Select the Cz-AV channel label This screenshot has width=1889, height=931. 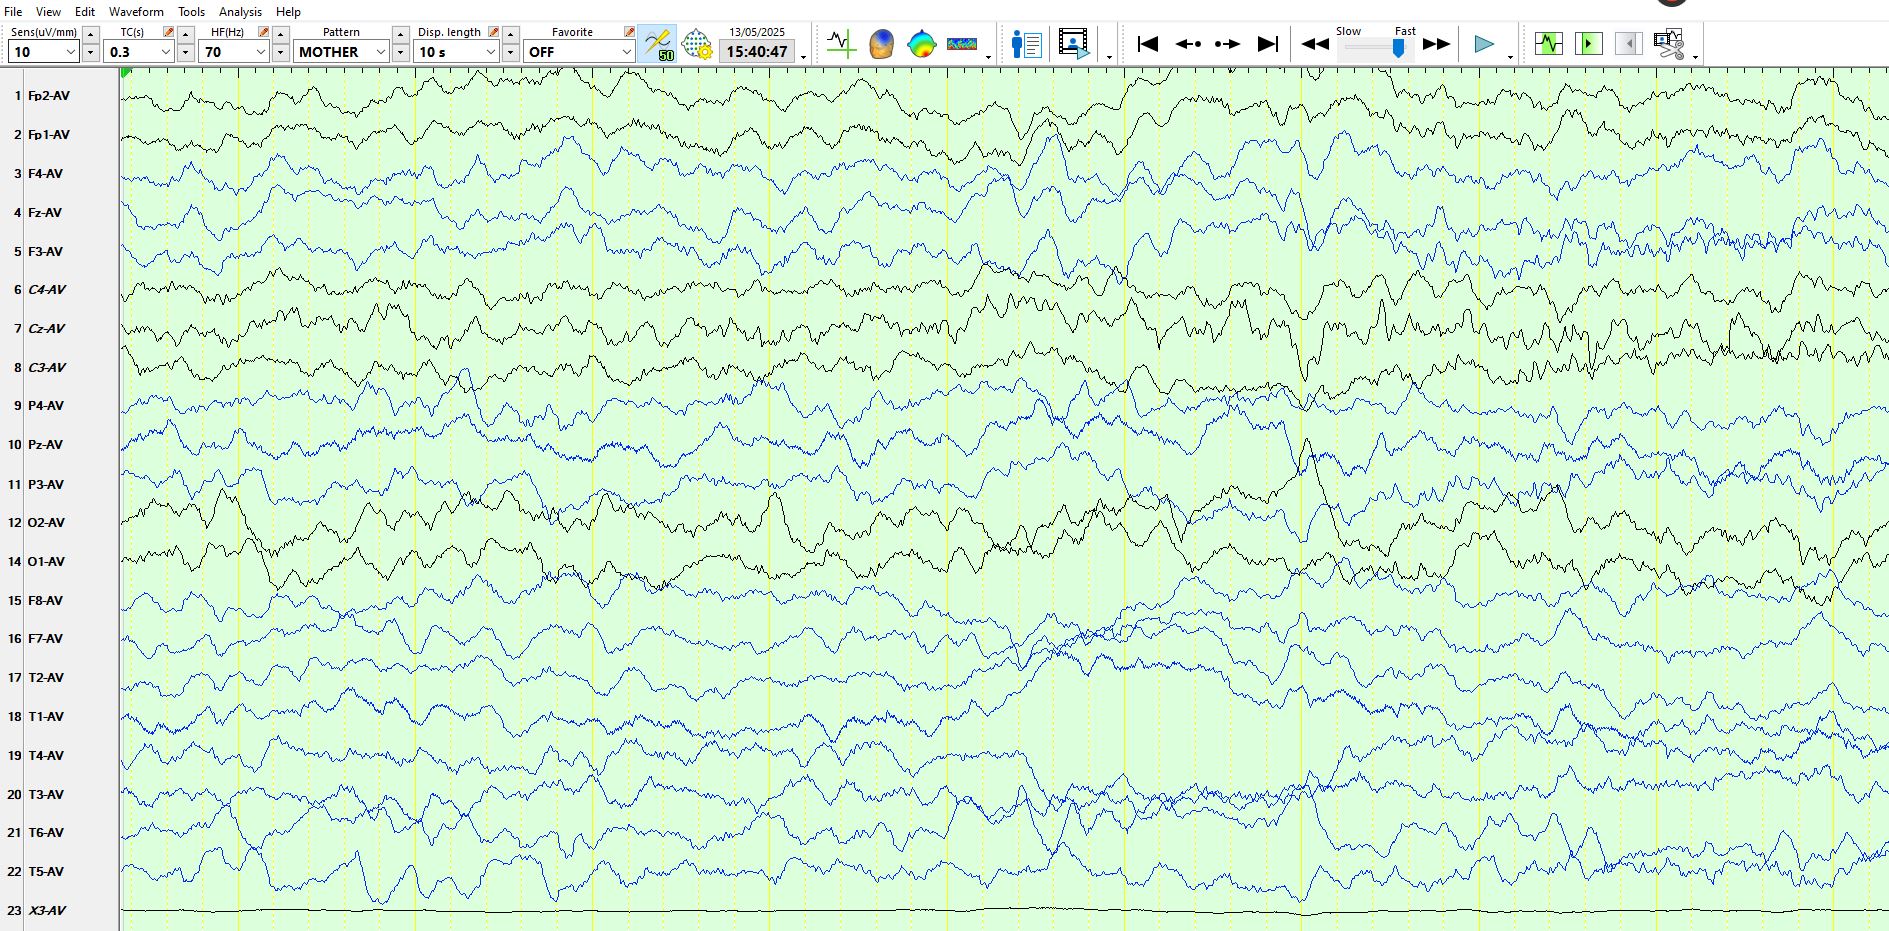pos(47,329)
